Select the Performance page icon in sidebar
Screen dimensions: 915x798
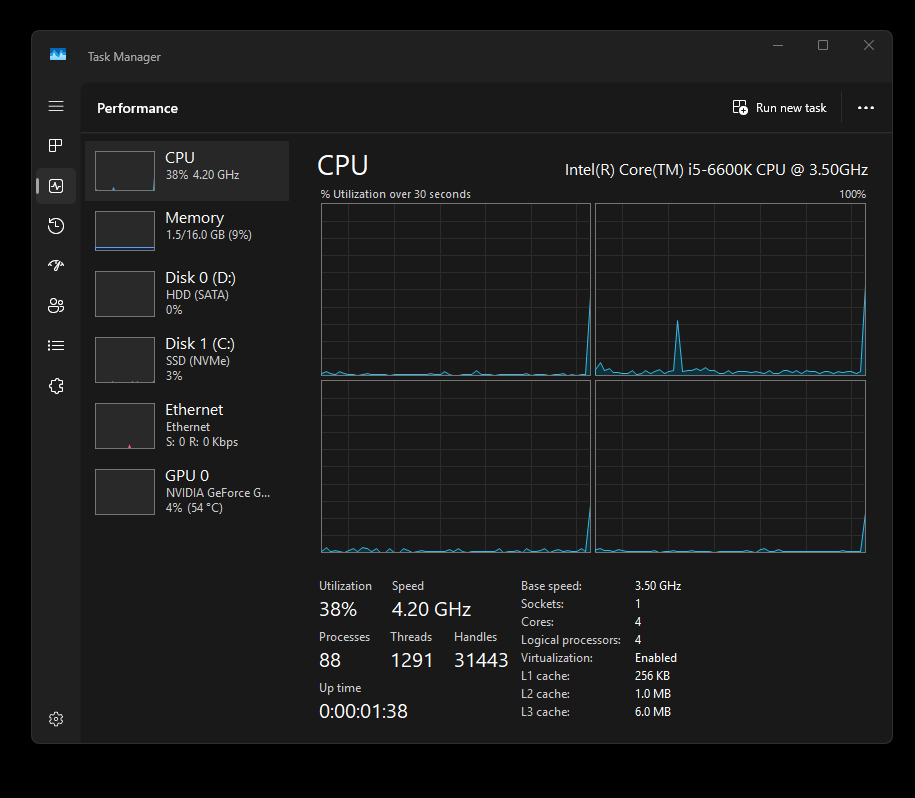click(56, 186)
